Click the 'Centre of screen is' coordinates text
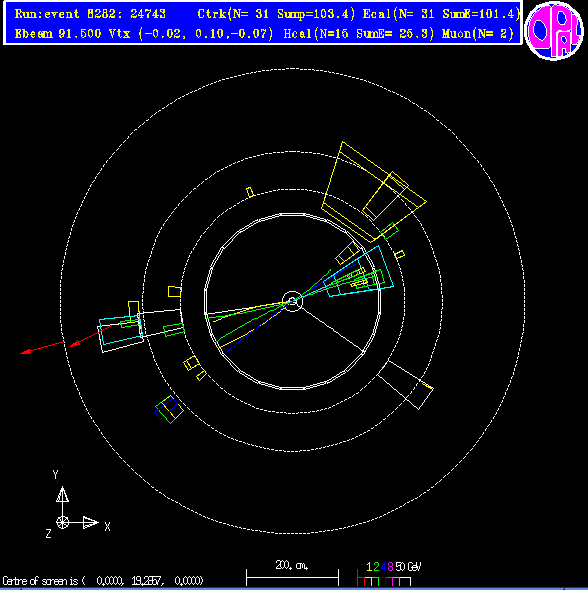This screenshot has width=588, height=590. tap(103, 581)
